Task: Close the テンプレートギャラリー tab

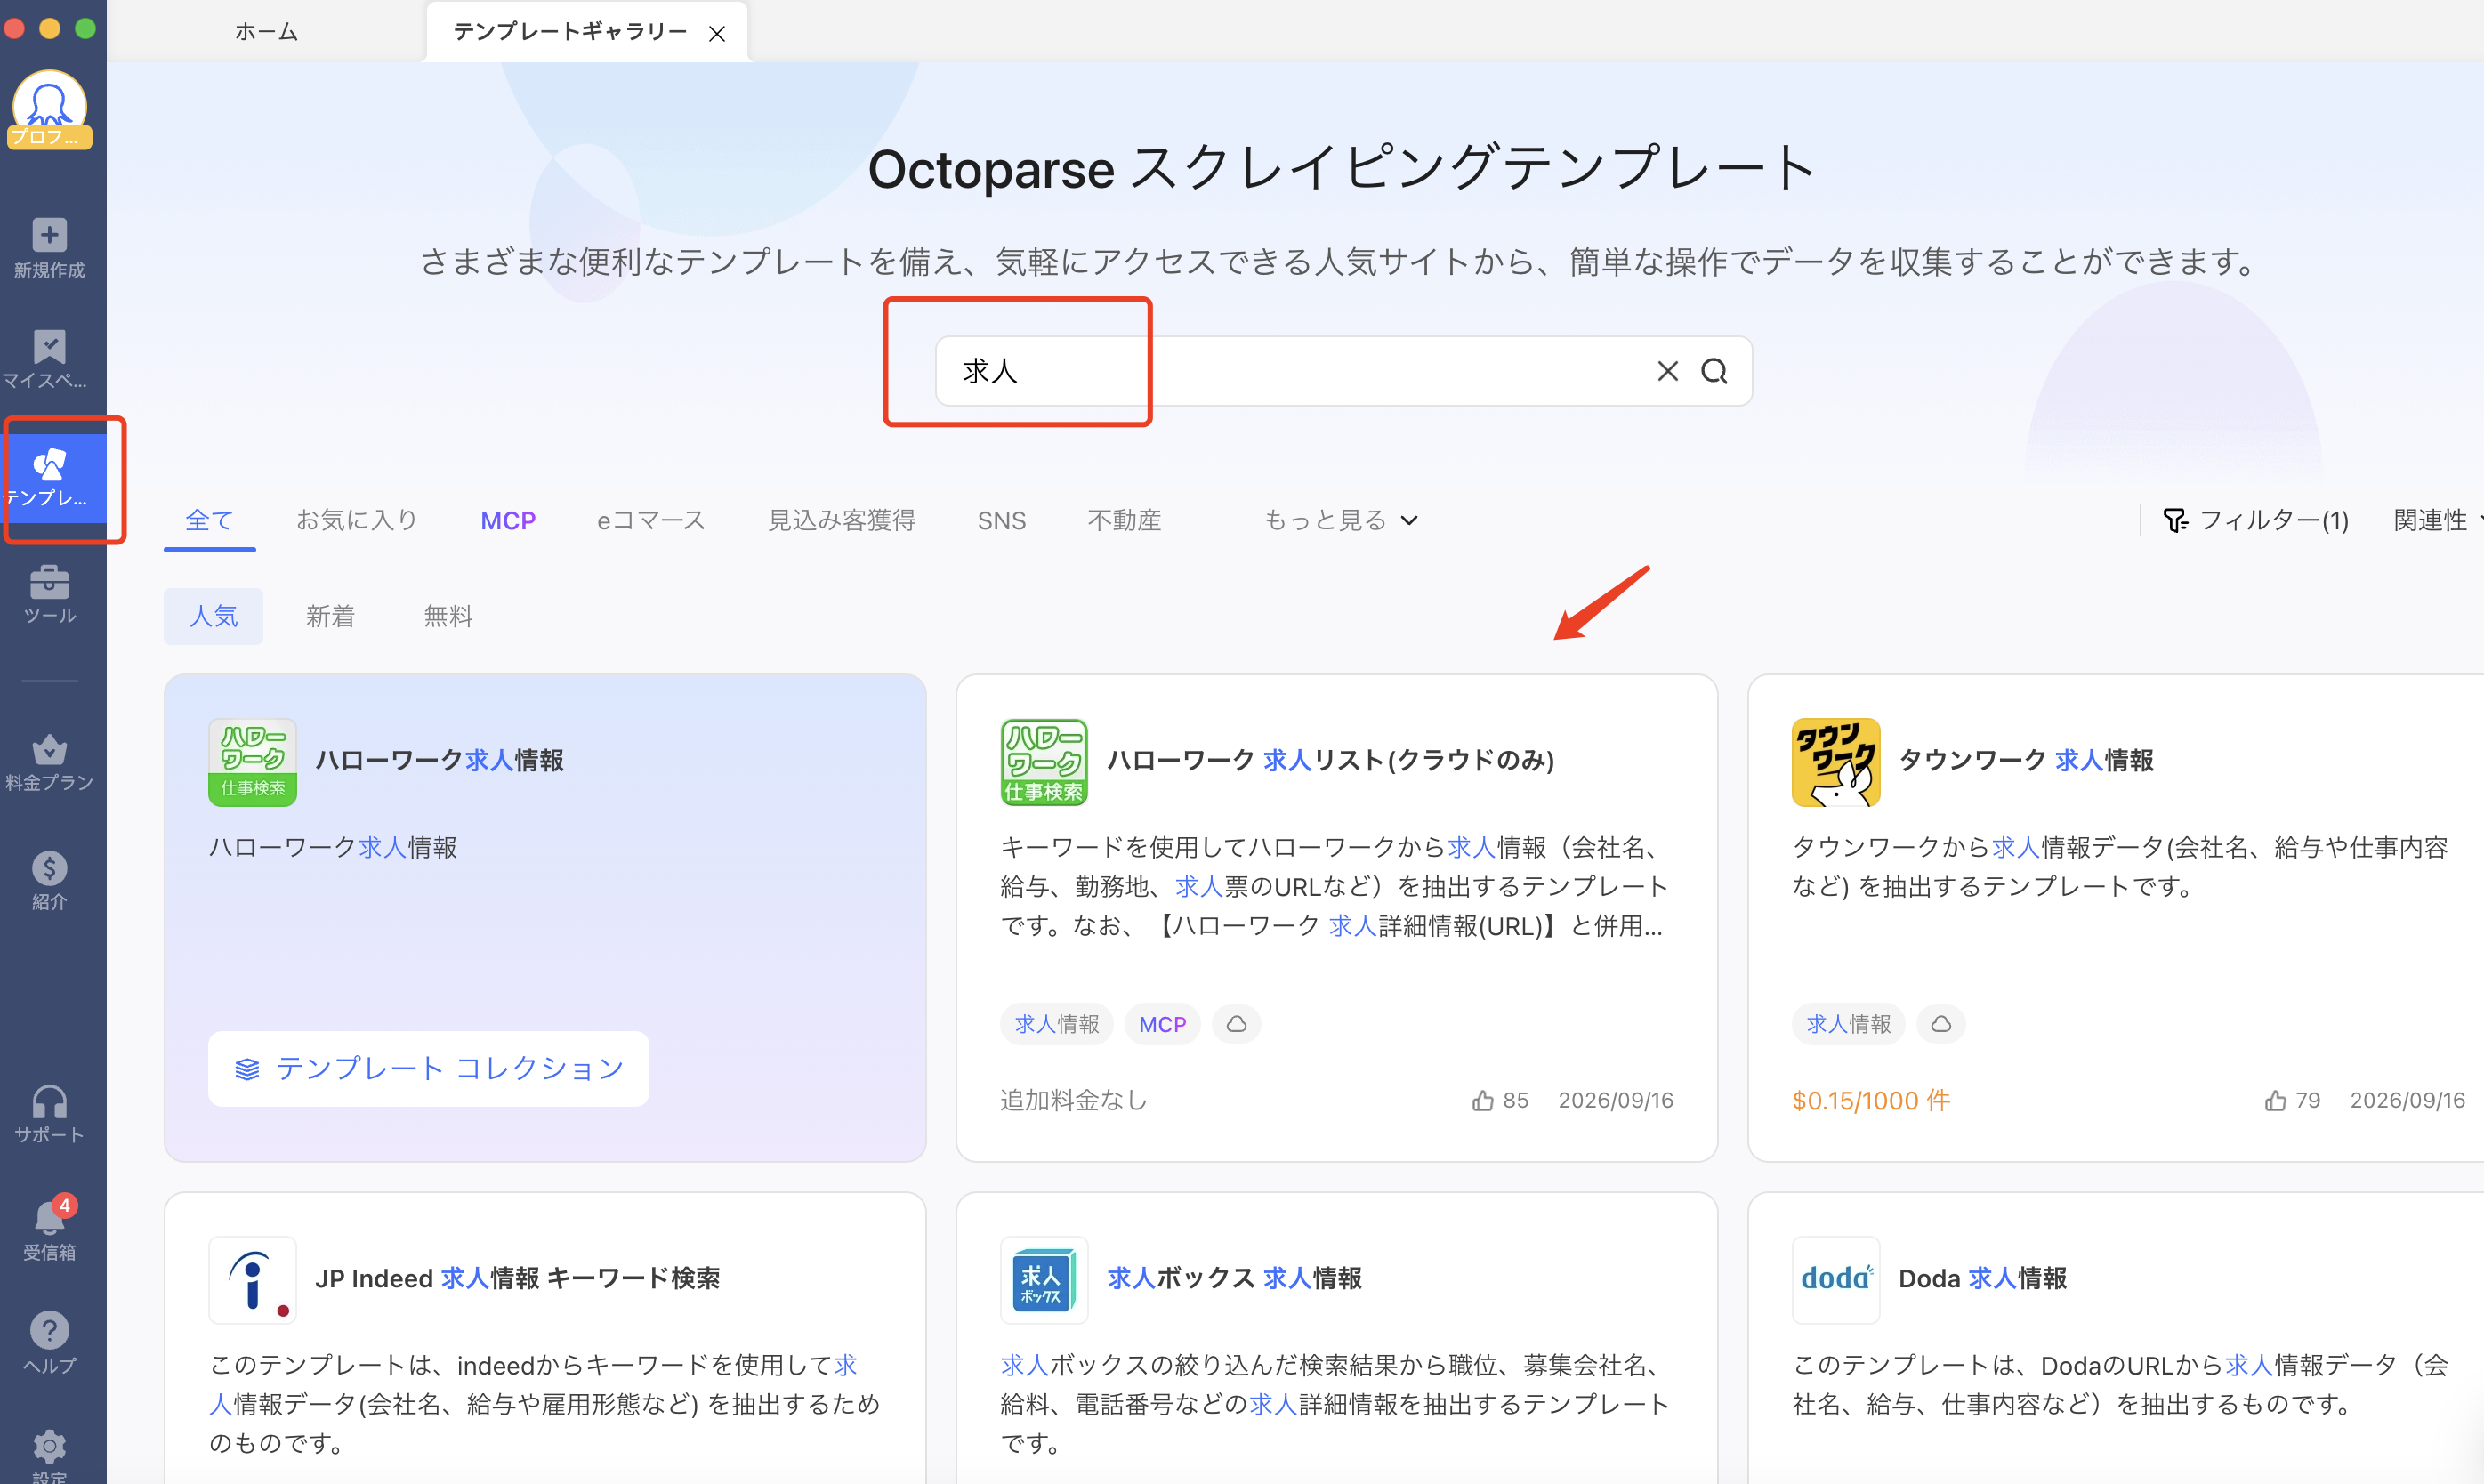Action: click(x=717, y=33)
